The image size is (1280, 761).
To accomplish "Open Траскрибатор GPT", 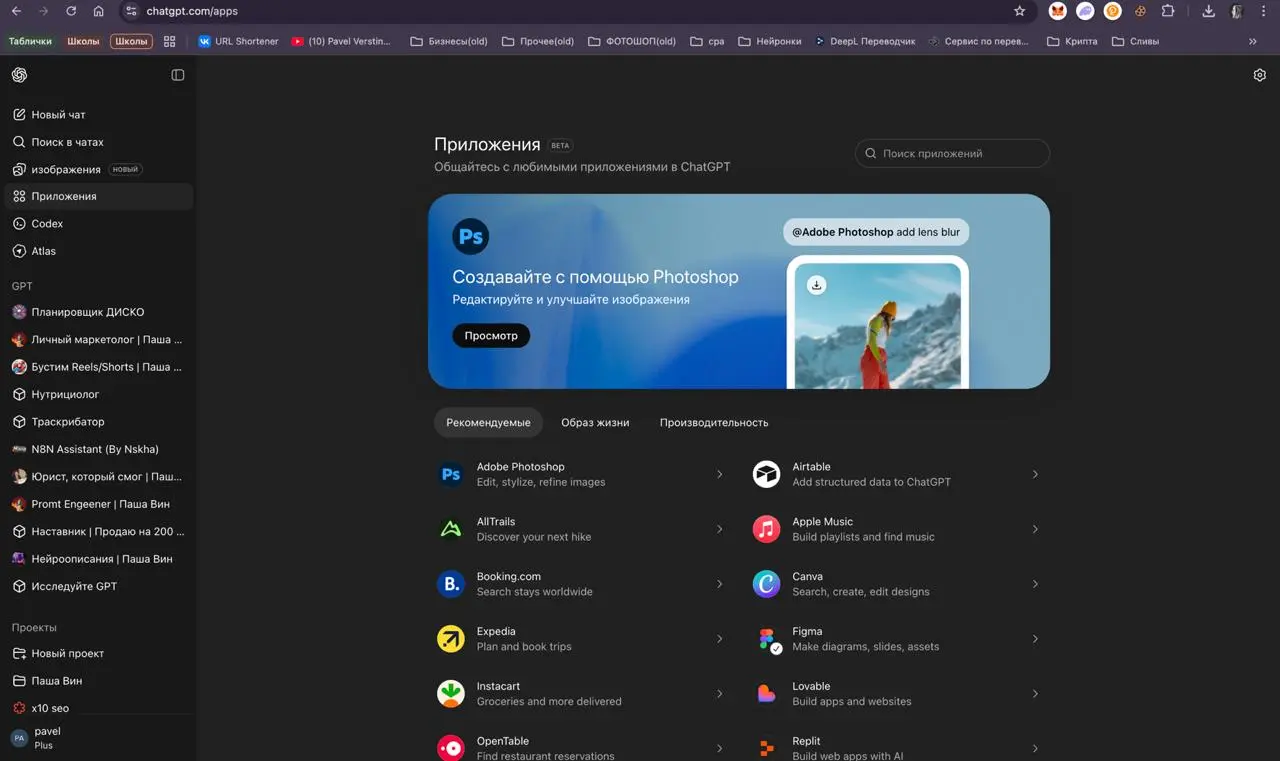I will point(98,422).
